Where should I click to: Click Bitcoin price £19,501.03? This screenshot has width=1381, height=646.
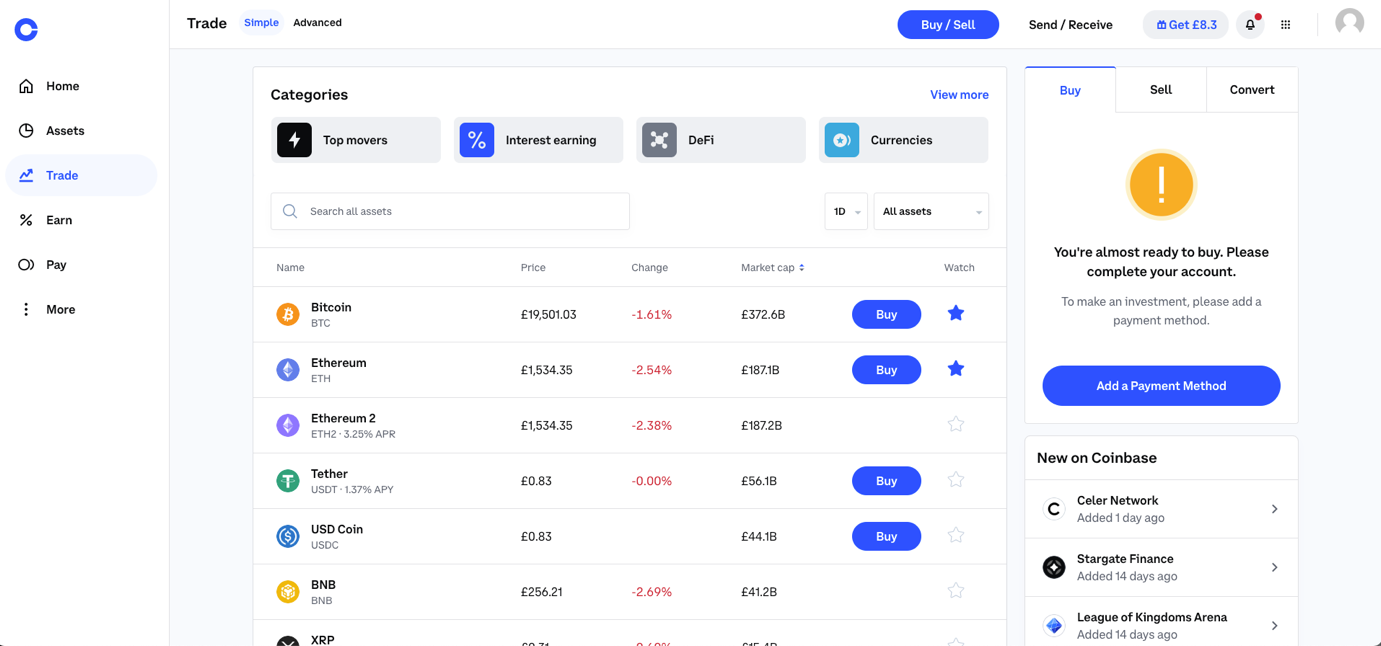click(548, 314)
